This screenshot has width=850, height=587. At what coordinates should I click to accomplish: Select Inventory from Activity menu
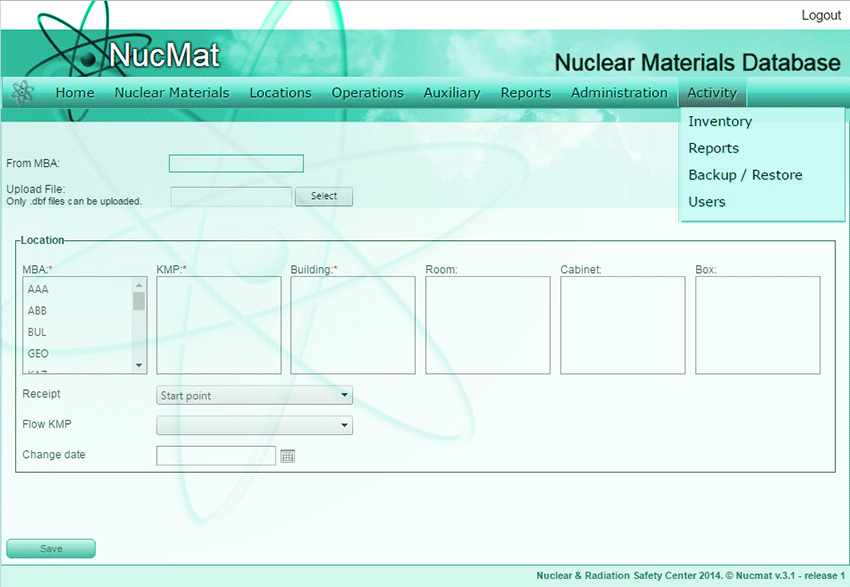point(720,122)
